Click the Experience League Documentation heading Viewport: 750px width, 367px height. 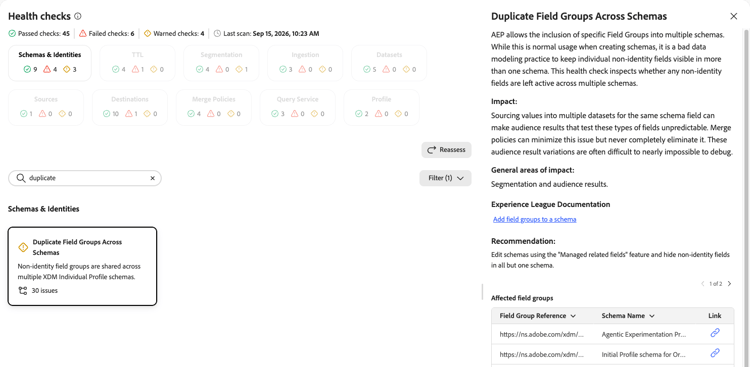551,204
